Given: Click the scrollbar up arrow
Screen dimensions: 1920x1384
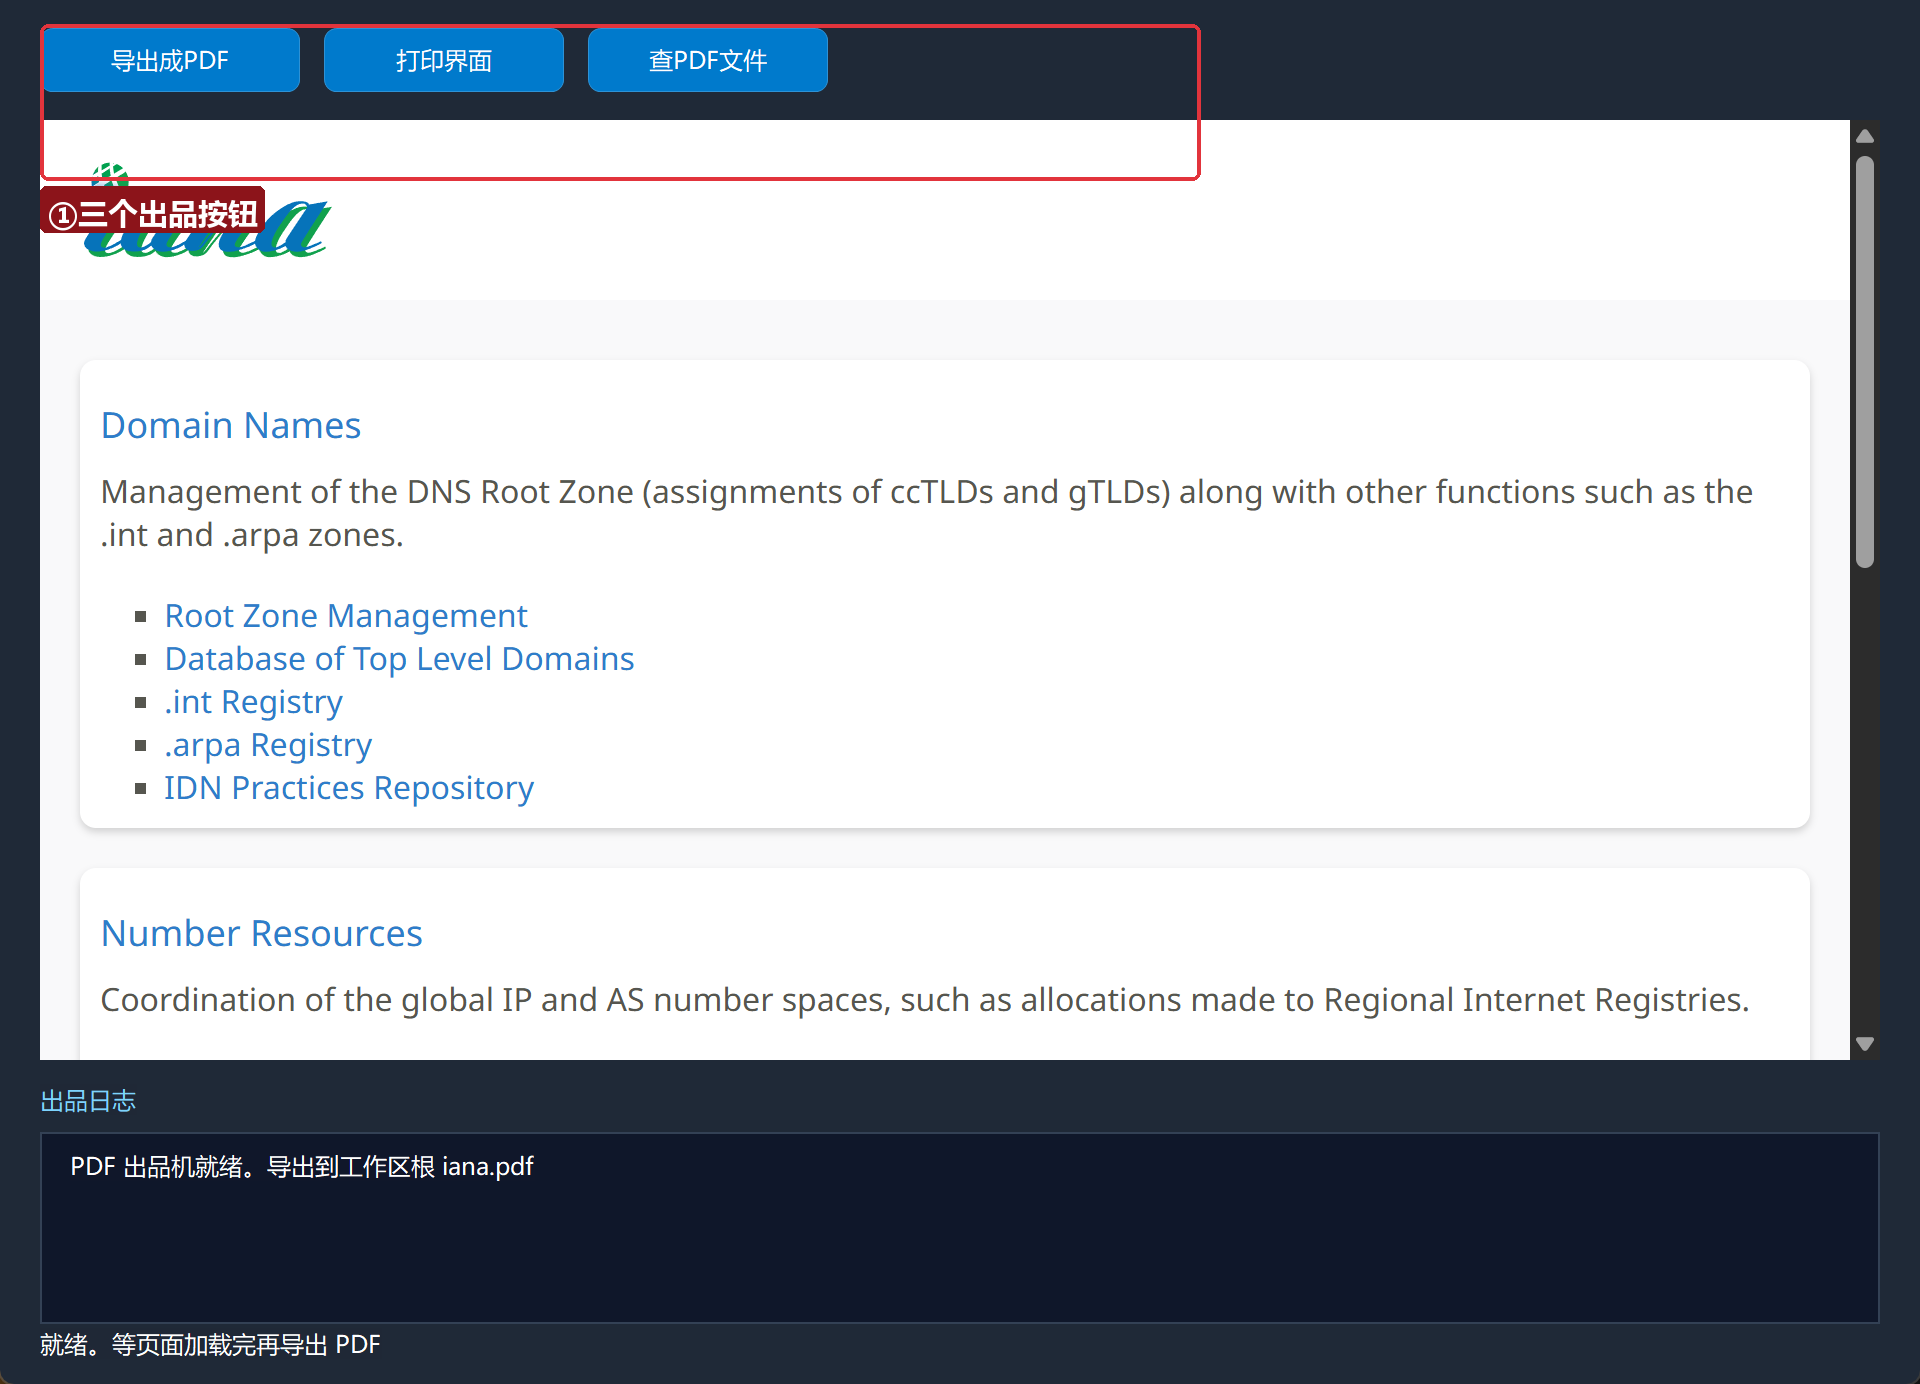Looking at the screenshot, I should click(1865, 136).
